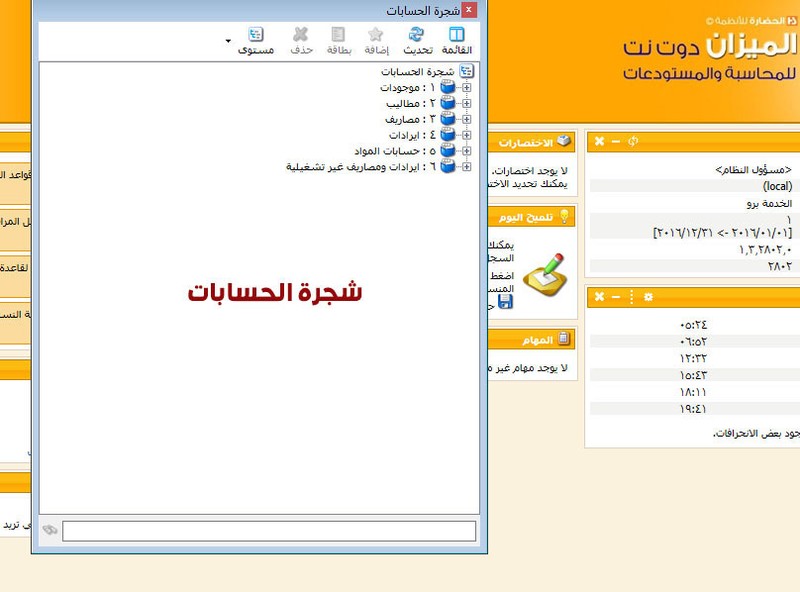Minimize the مسؤول النظام info panel
The height and width of the screenshot is (592, 800).
click(616, 141)
